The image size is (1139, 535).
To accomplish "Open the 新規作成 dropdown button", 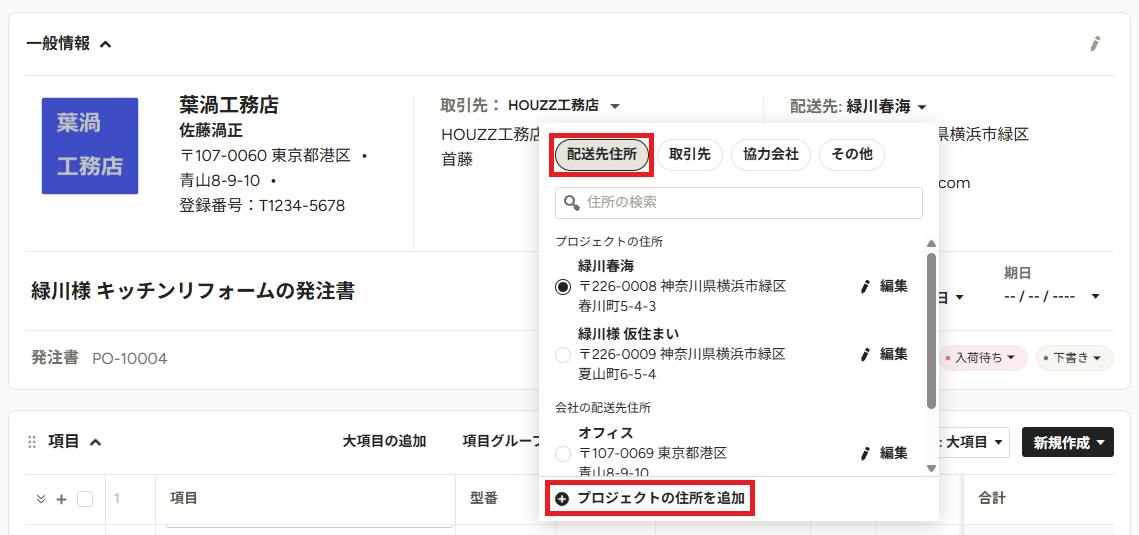I will (x=1068, y=442).
